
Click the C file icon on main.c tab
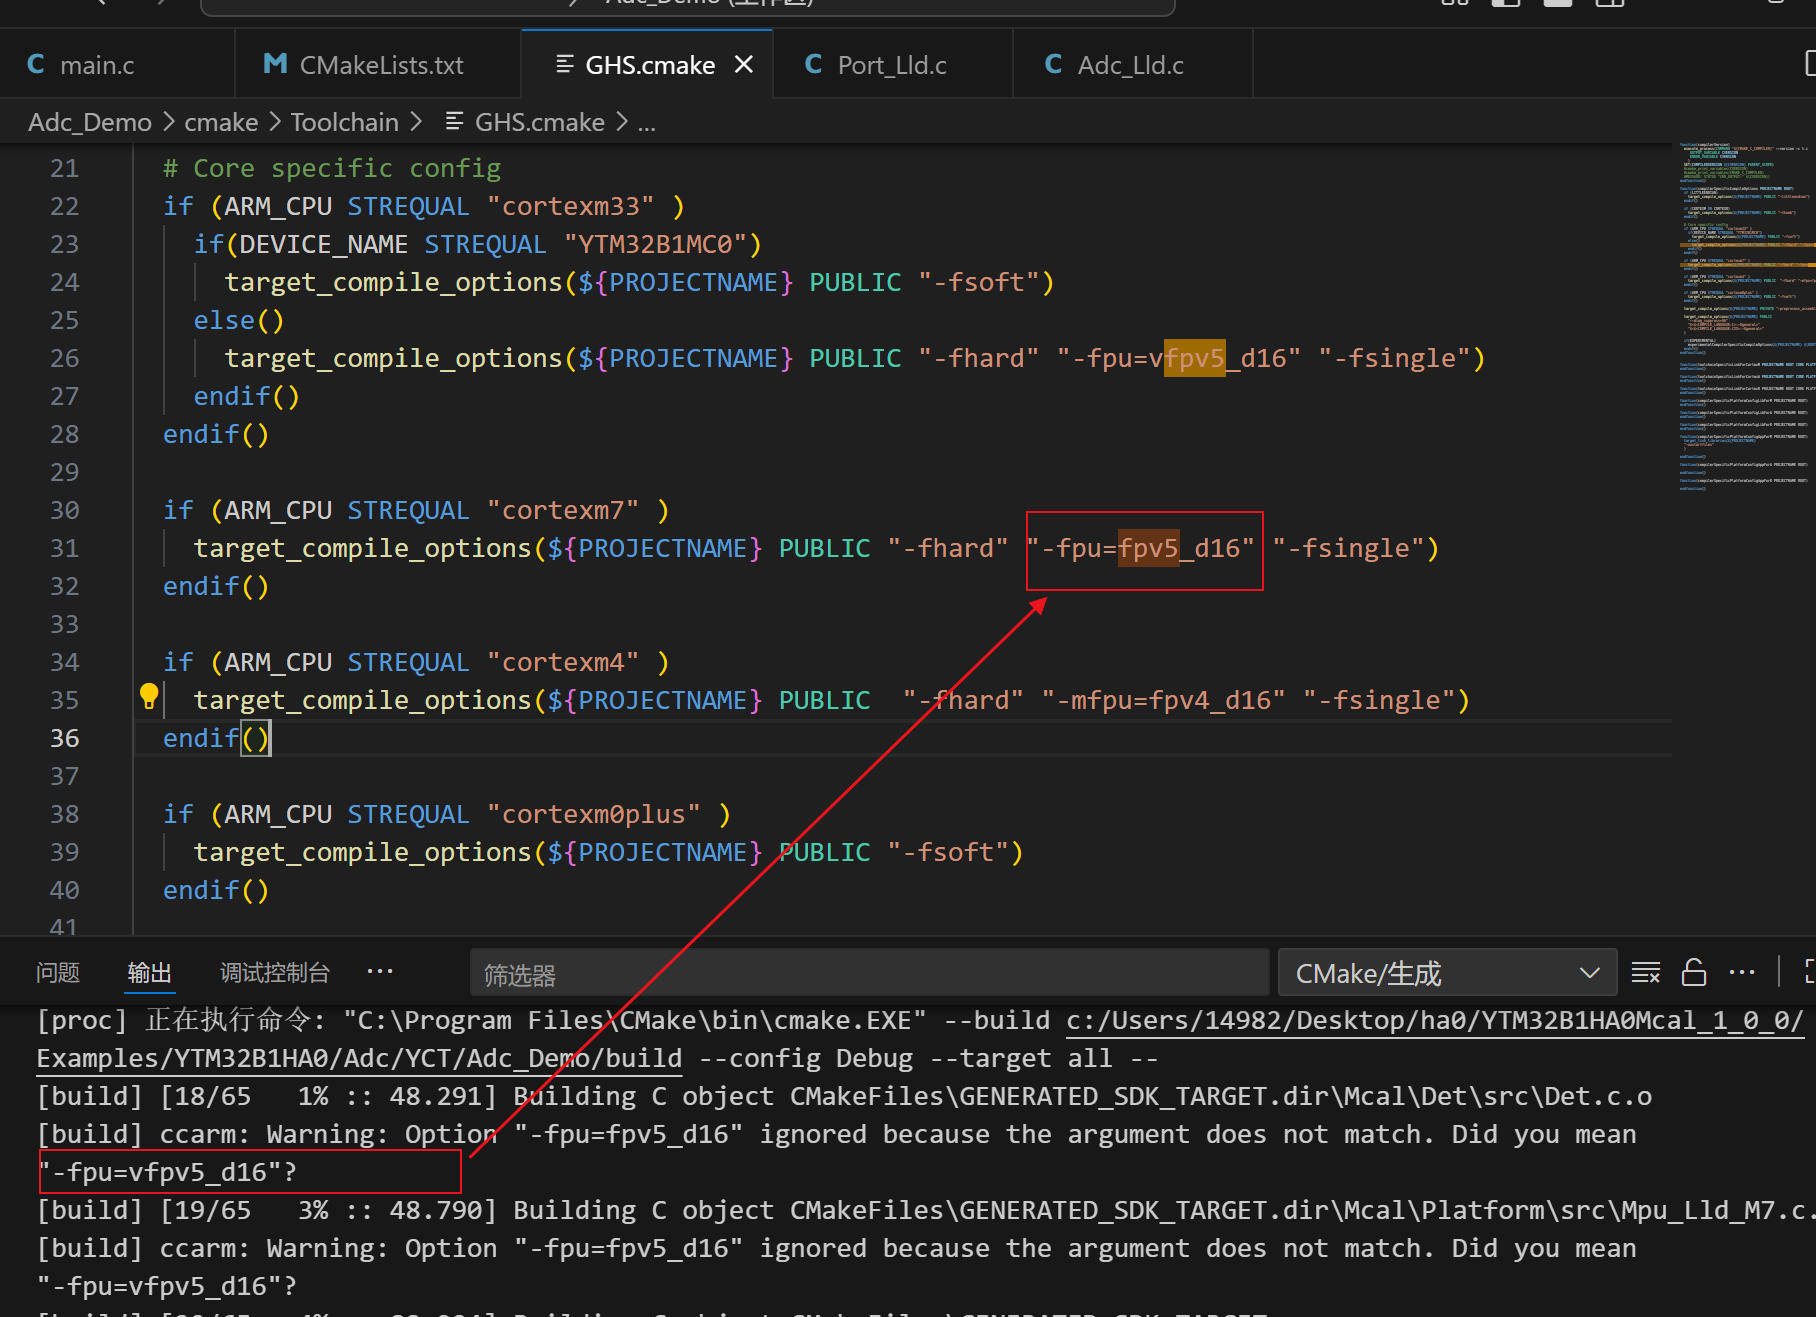[x=36, y=65]
